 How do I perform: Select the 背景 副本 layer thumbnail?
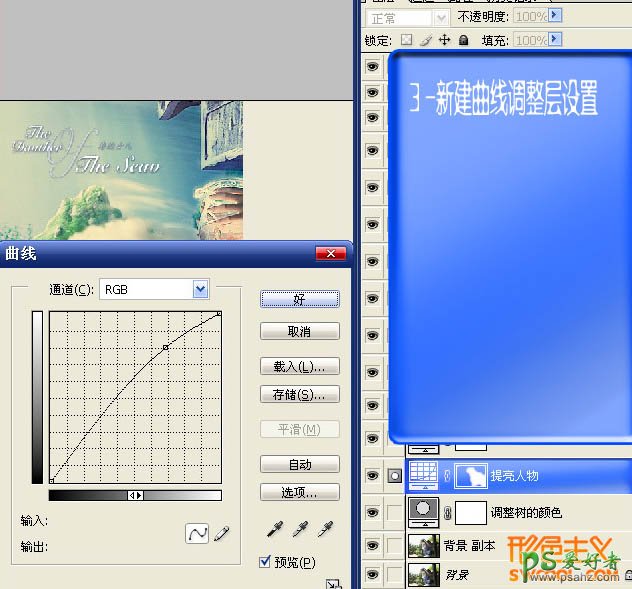click(x=425, y=545)
